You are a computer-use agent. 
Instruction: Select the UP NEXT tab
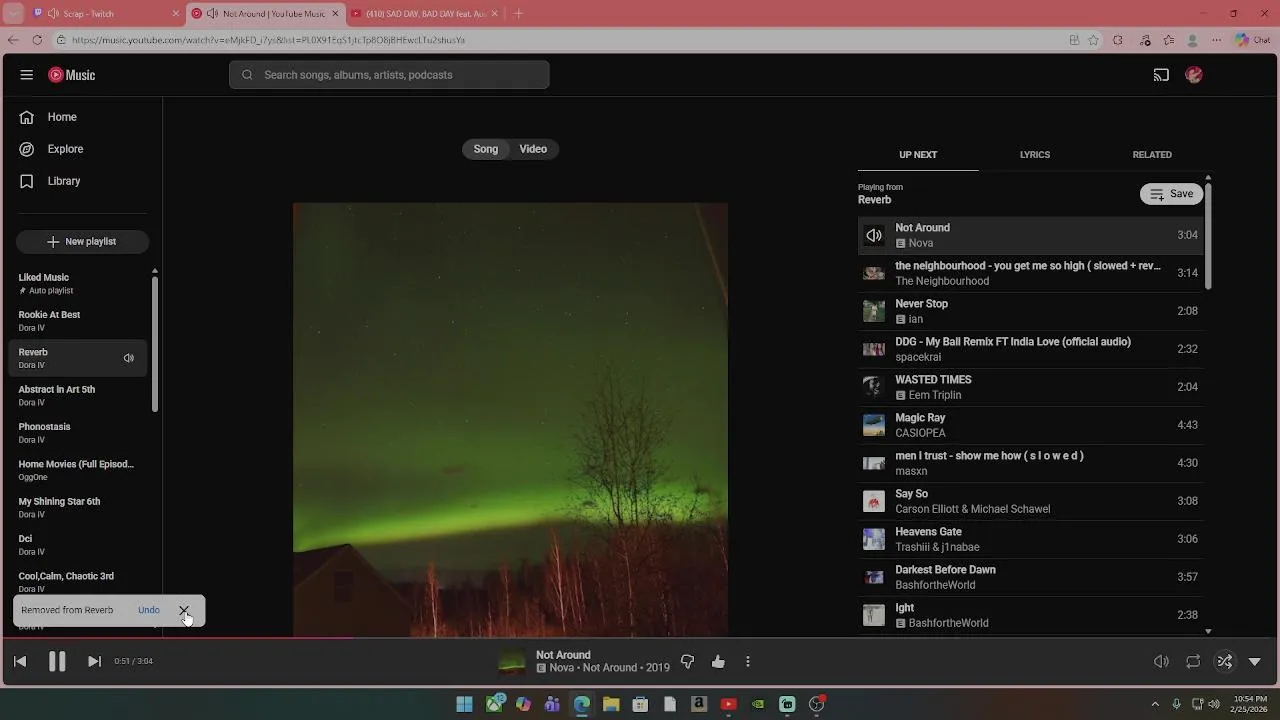coord(918,155)
